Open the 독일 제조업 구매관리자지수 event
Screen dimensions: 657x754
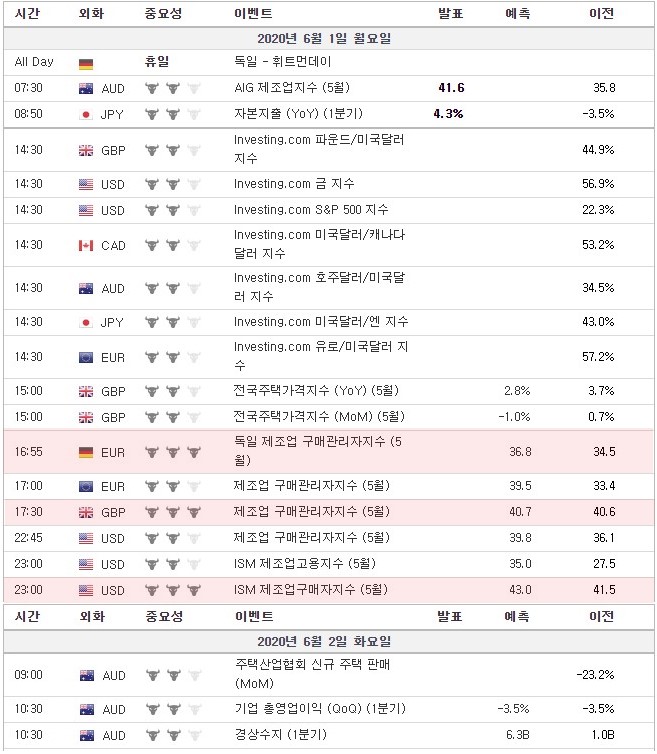pyautogui.click(x=317, y=451)
